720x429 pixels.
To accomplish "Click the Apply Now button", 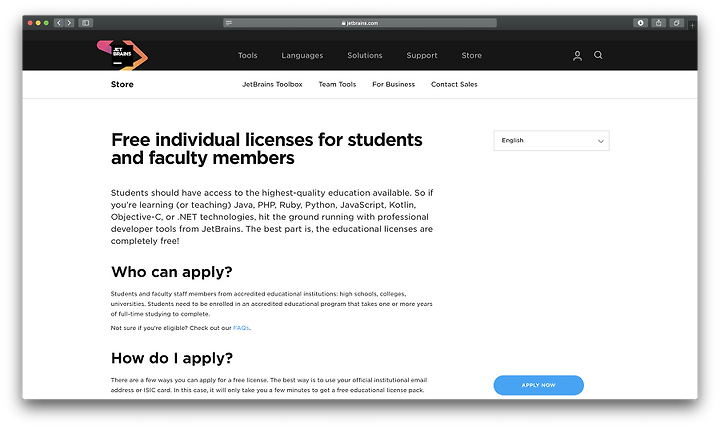I will click(x=539, y=385).
